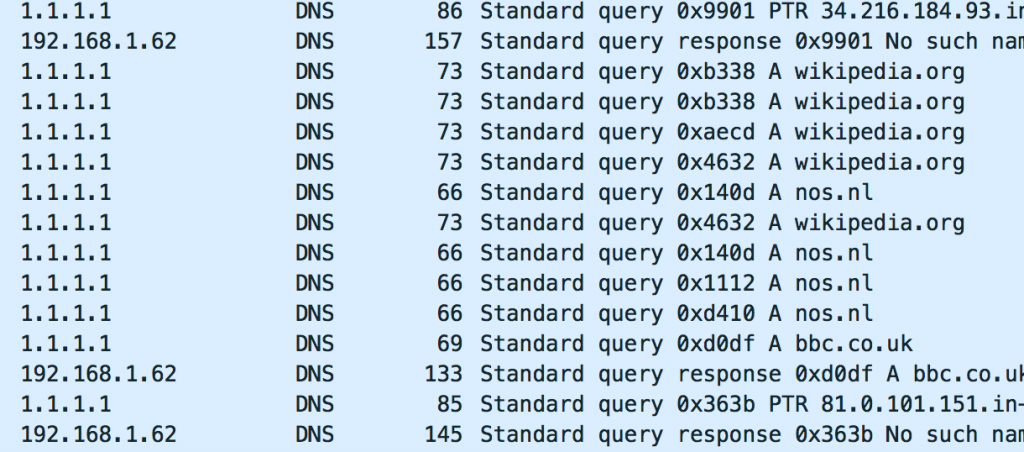Click the length value 145
Image resolution: width=1024 pixels, height=452 pixels.
coord(443,434)
